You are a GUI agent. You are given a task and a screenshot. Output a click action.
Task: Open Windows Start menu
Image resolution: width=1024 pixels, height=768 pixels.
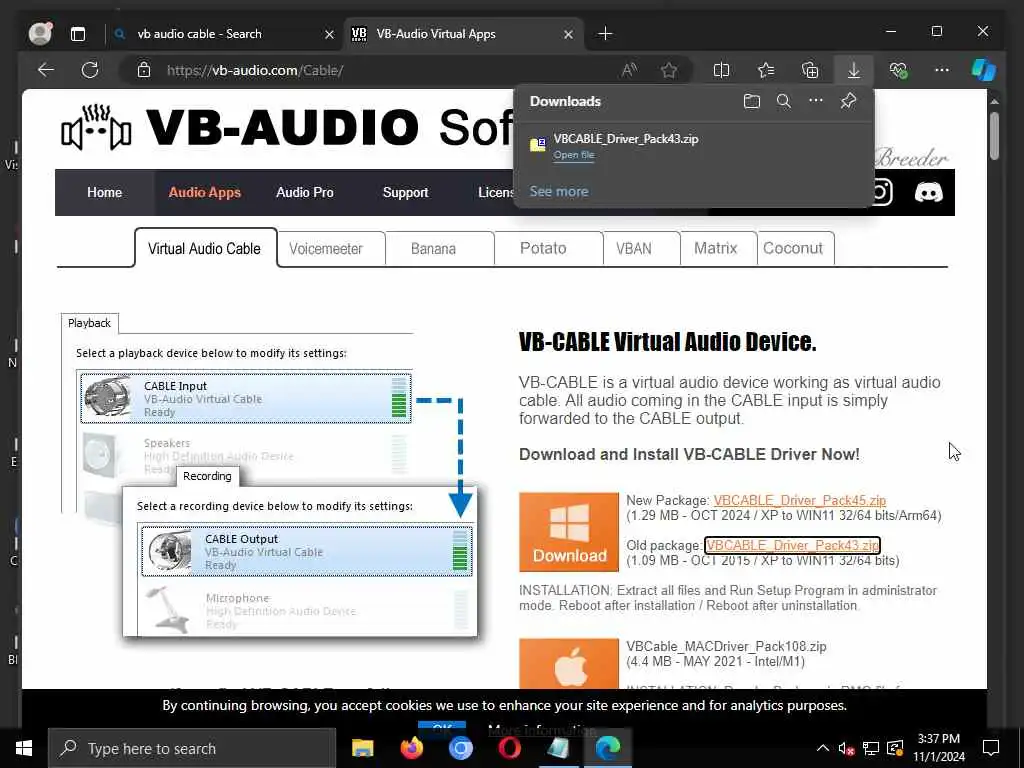[x=24, y=748]
